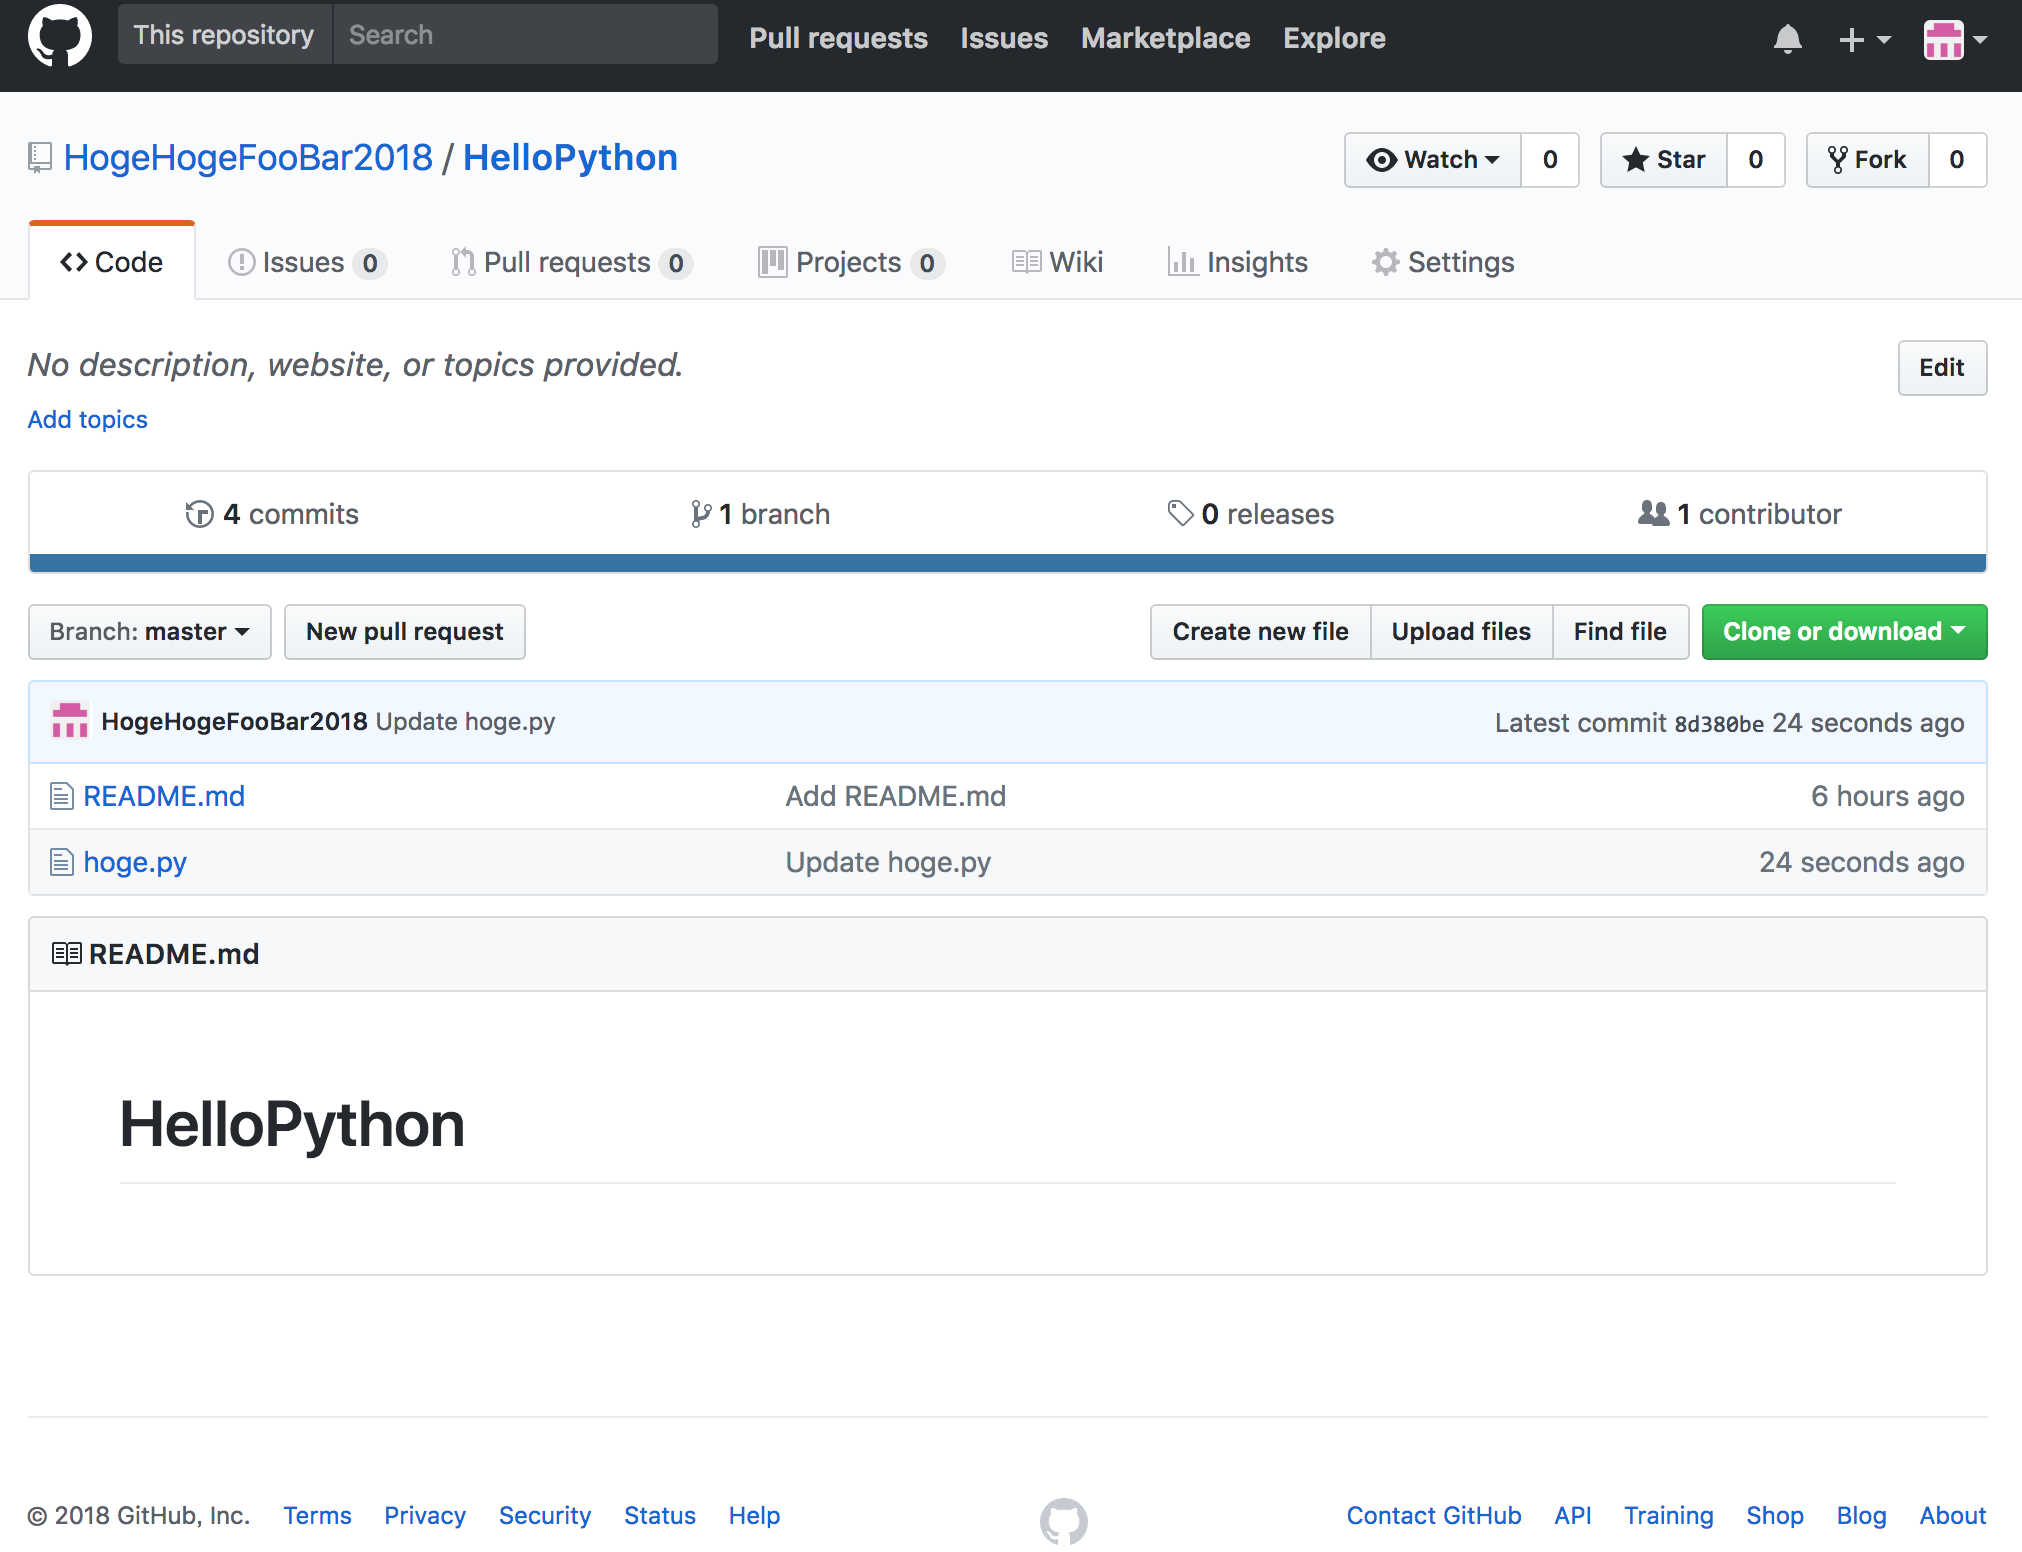
Task: Click the commits history clock icon
Action: pyautogui.click(x=199, y=514)
